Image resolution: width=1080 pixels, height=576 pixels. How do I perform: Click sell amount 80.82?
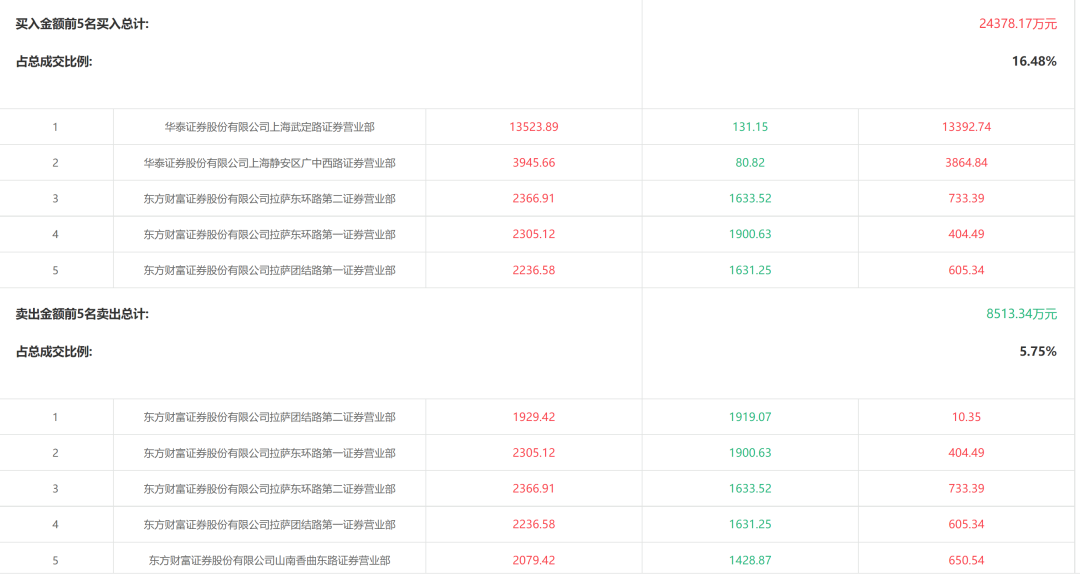750,163
